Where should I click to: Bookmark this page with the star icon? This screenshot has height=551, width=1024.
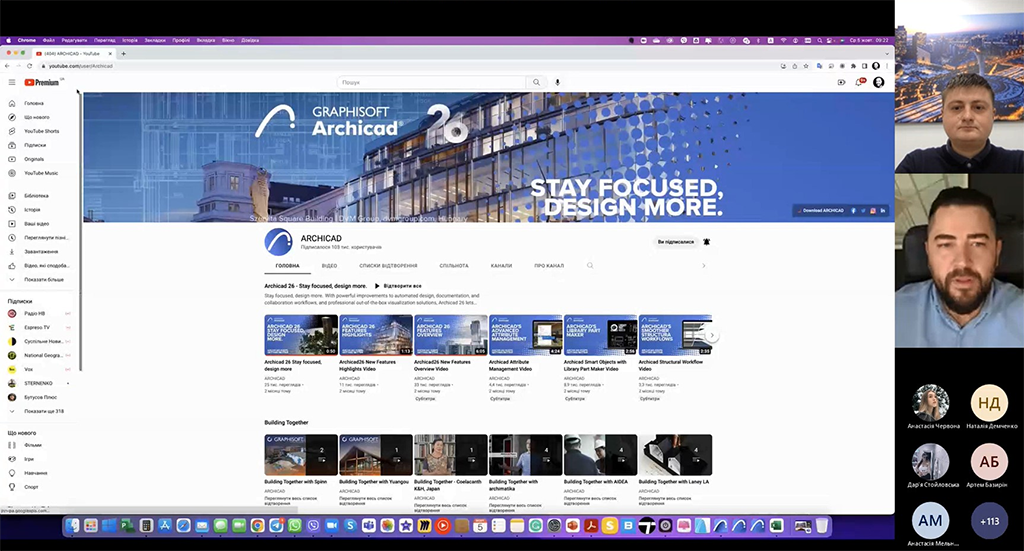[806, 66]
